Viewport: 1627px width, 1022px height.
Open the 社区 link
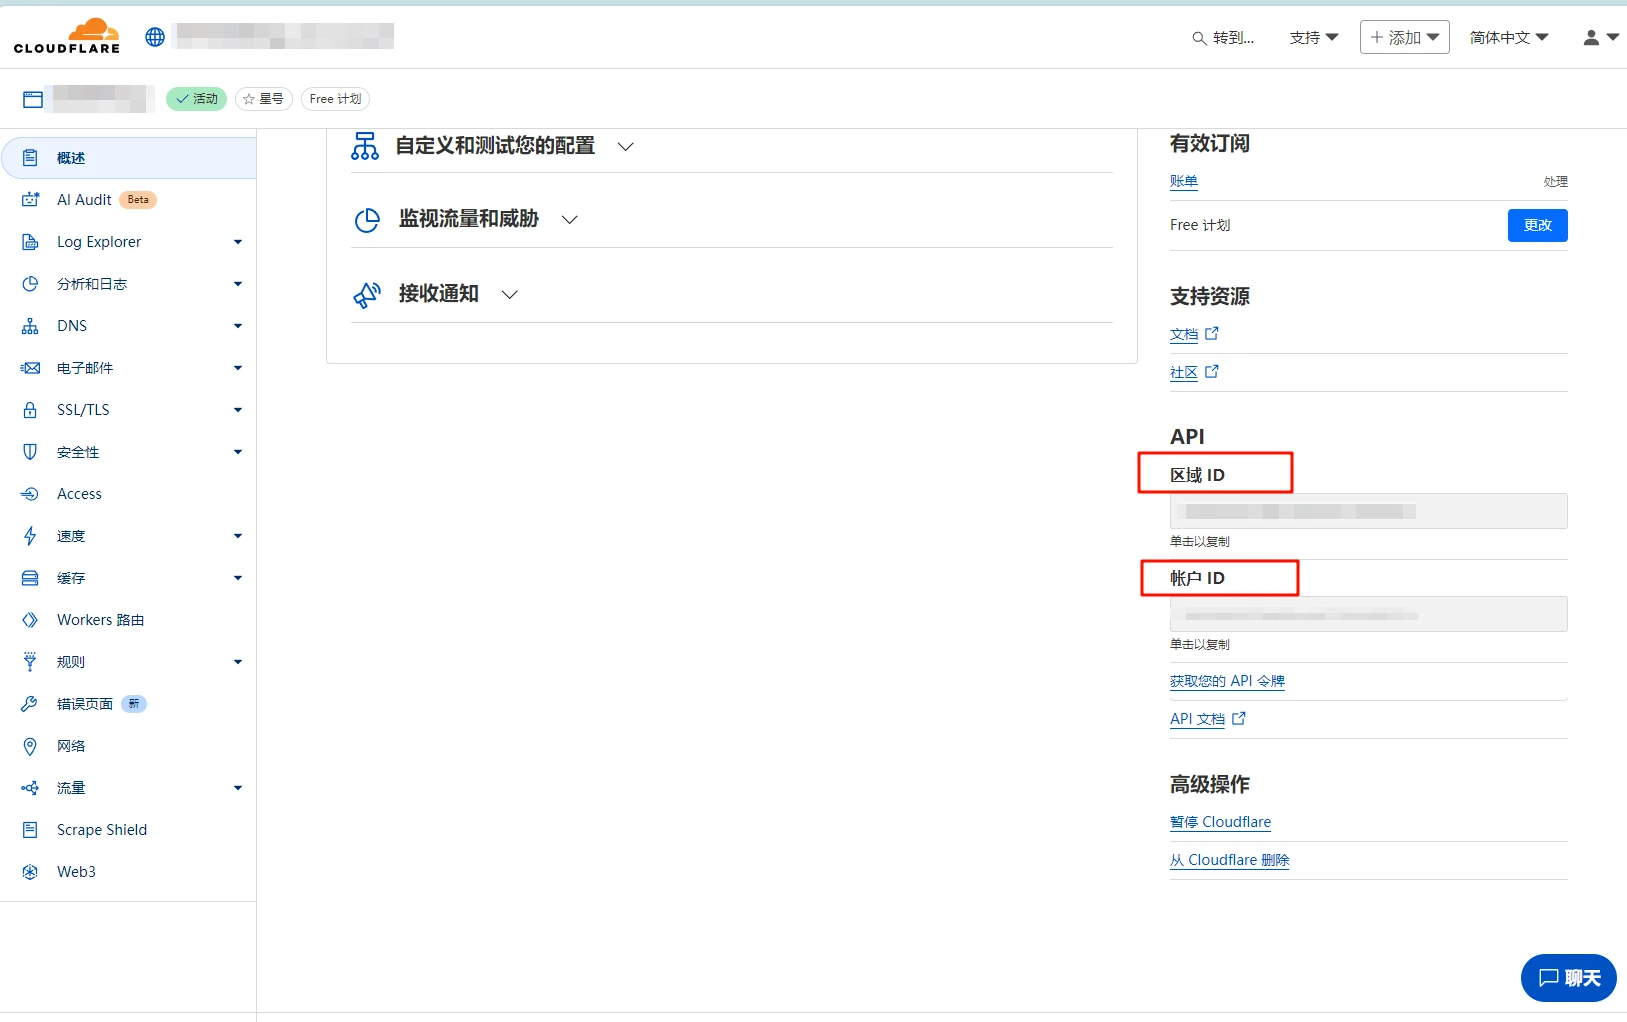click(x=1194, y=372)
